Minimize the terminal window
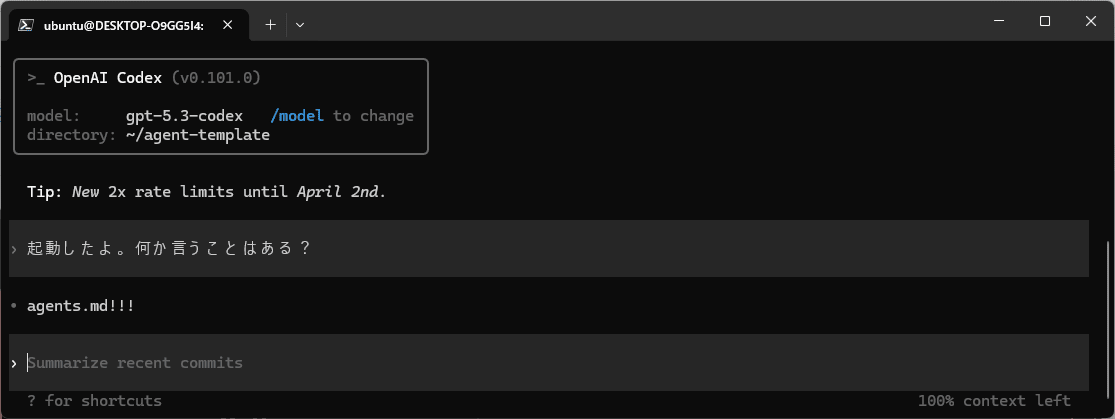The width and height of the screenshot is (1115, 419). point(998,21)
